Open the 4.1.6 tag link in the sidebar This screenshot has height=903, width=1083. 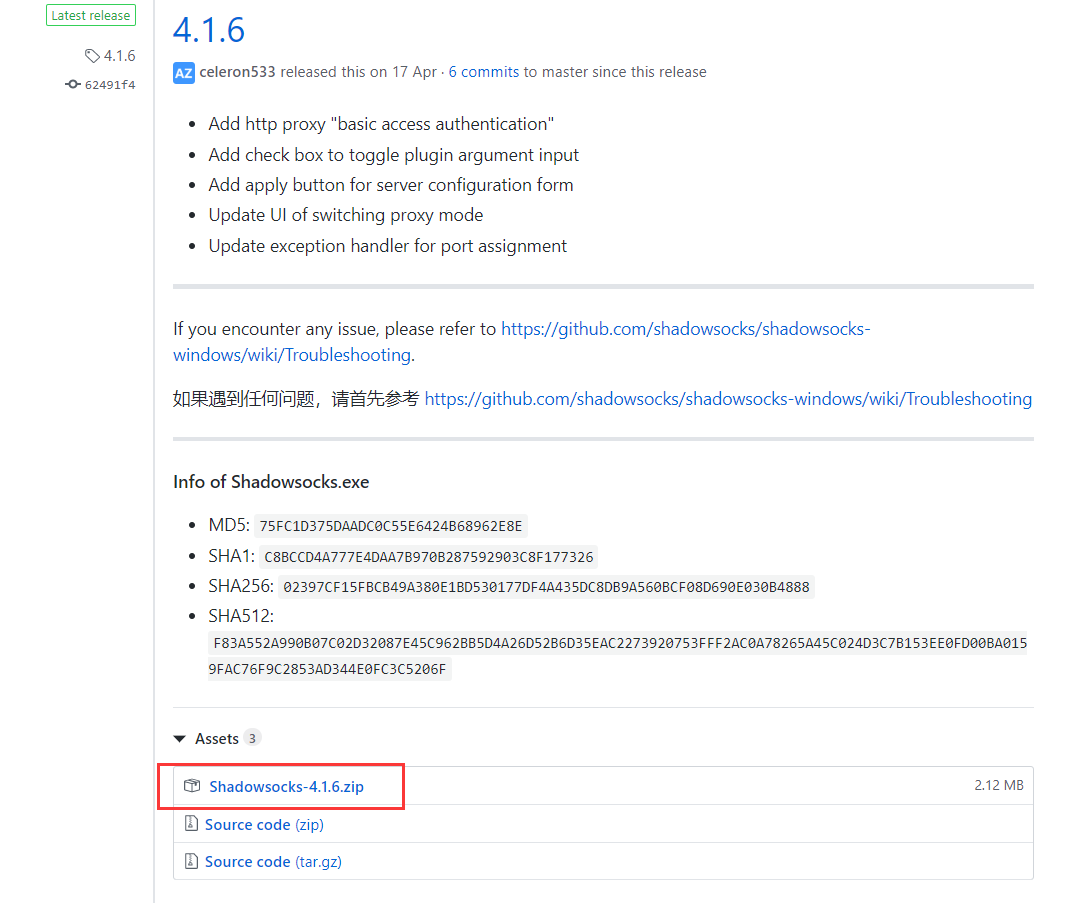click(x=119, y=56)
